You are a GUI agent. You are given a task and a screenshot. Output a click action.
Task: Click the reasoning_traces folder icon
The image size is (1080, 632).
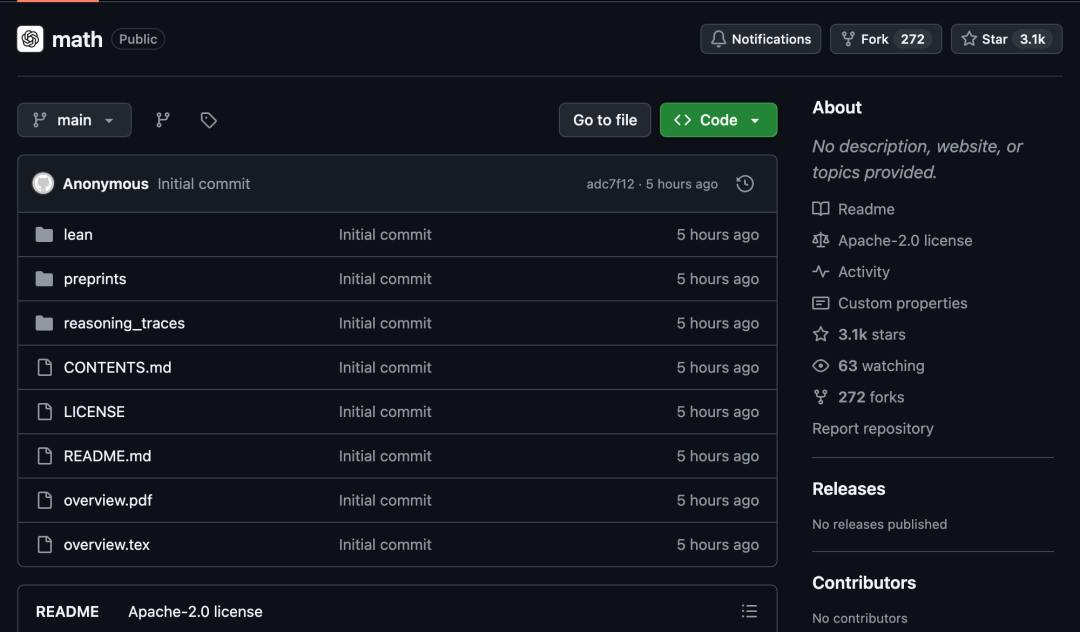point(44,323)
